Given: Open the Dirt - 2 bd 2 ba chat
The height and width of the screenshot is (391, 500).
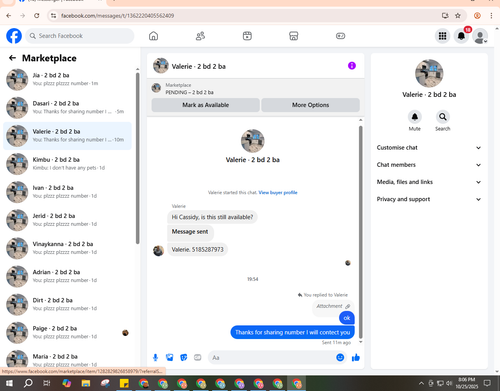Looking at the screenshot, I should pos(67,304).
